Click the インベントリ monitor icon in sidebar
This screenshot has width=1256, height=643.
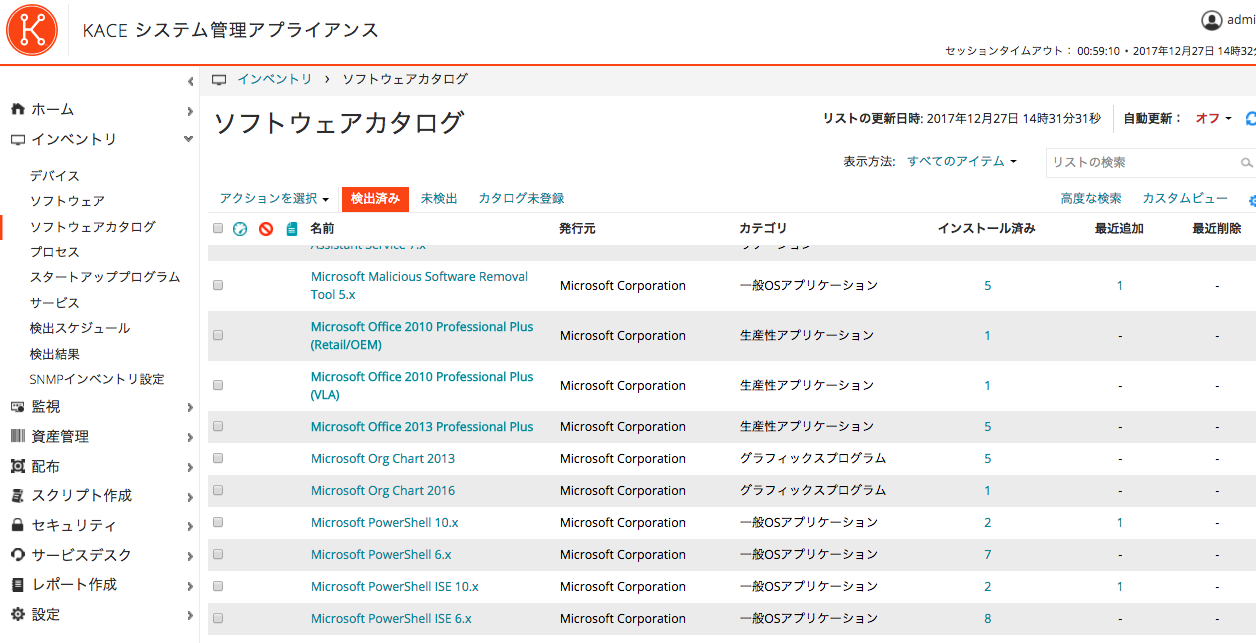17,140
